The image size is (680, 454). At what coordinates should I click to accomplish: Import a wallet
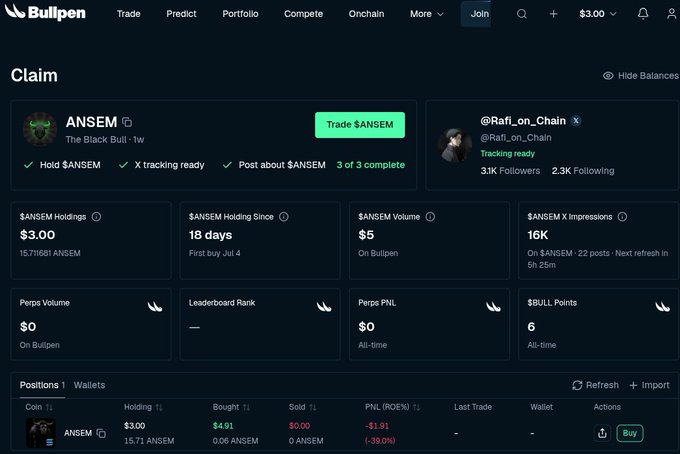point(649,385)
